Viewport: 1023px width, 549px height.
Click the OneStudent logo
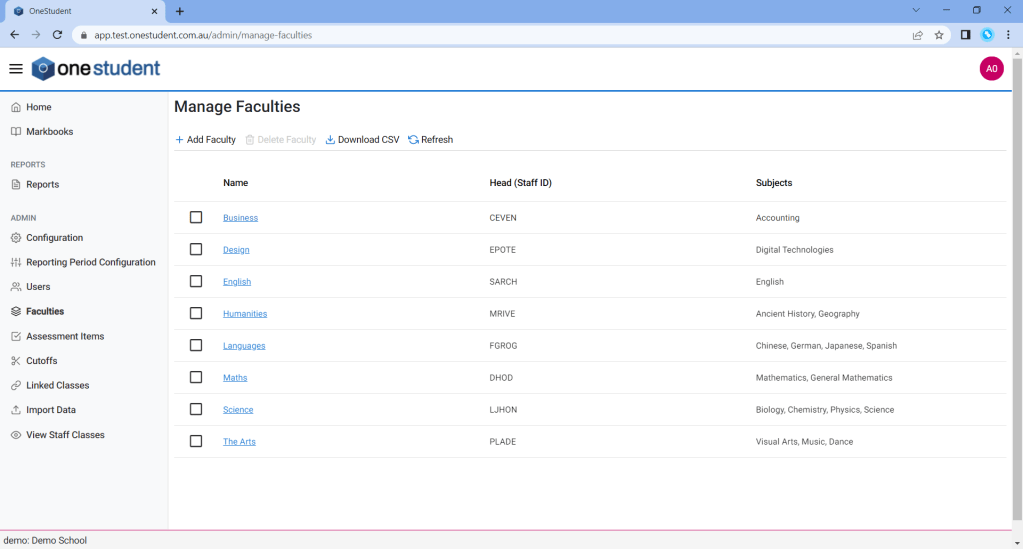pyautogui.click(x=96, y=69)
